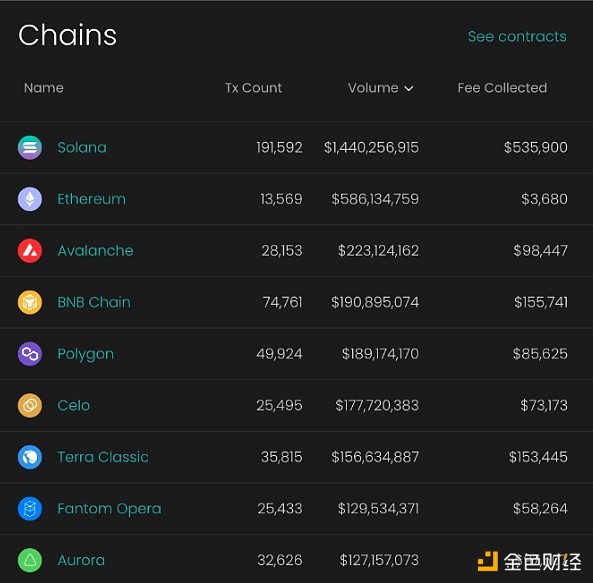Open the Solana chain name link
593x583 pixels.
82,148
